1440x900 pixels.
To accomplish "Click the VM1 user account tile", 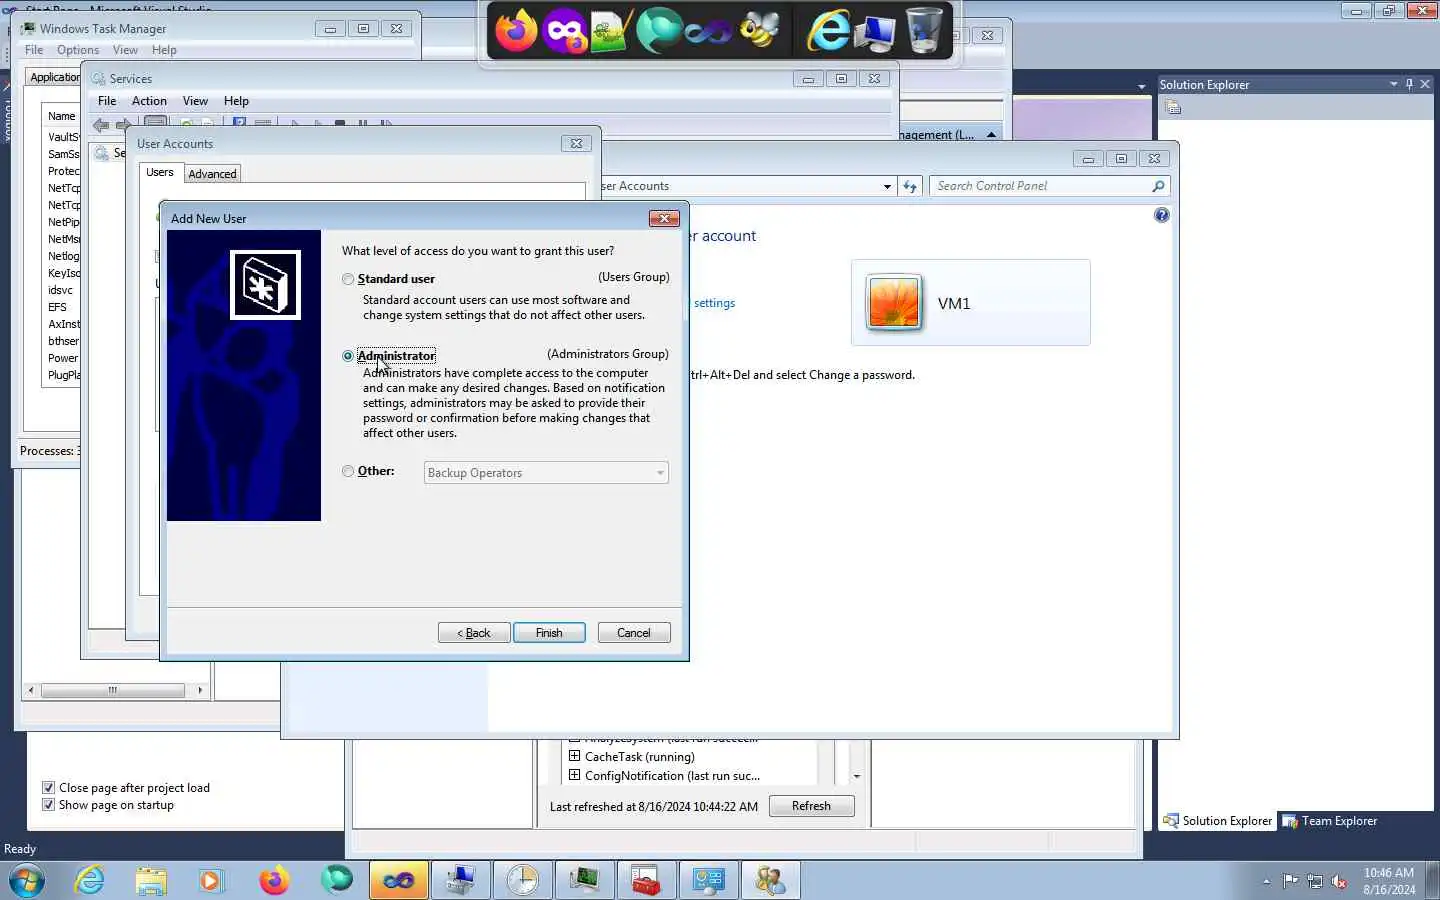I will pos(970,303).
